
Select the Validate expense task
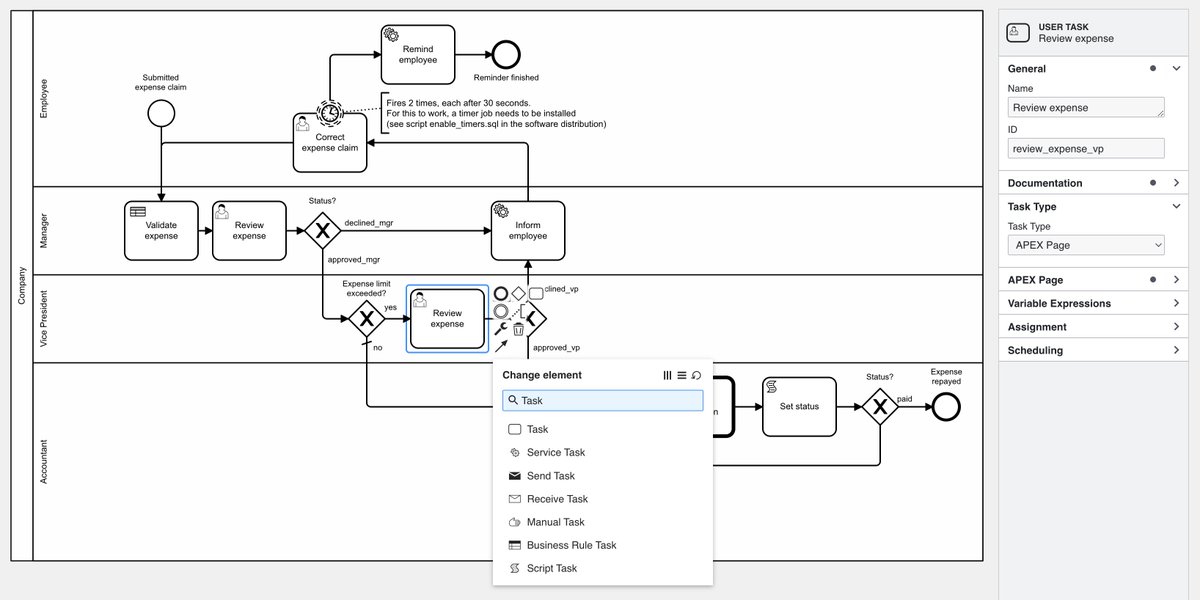(161, 231)
